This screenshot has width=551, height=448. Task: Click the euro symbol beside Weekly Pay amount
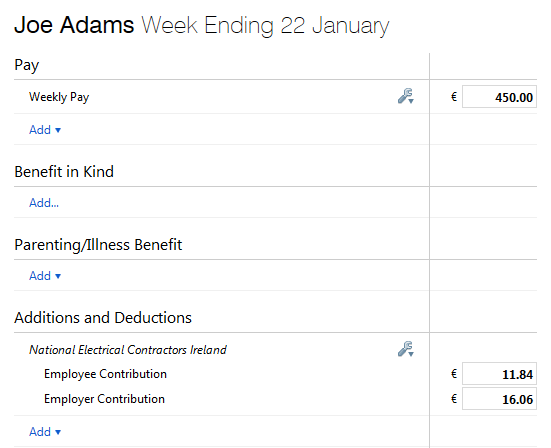pyautogui.click(x=454, y=97)
